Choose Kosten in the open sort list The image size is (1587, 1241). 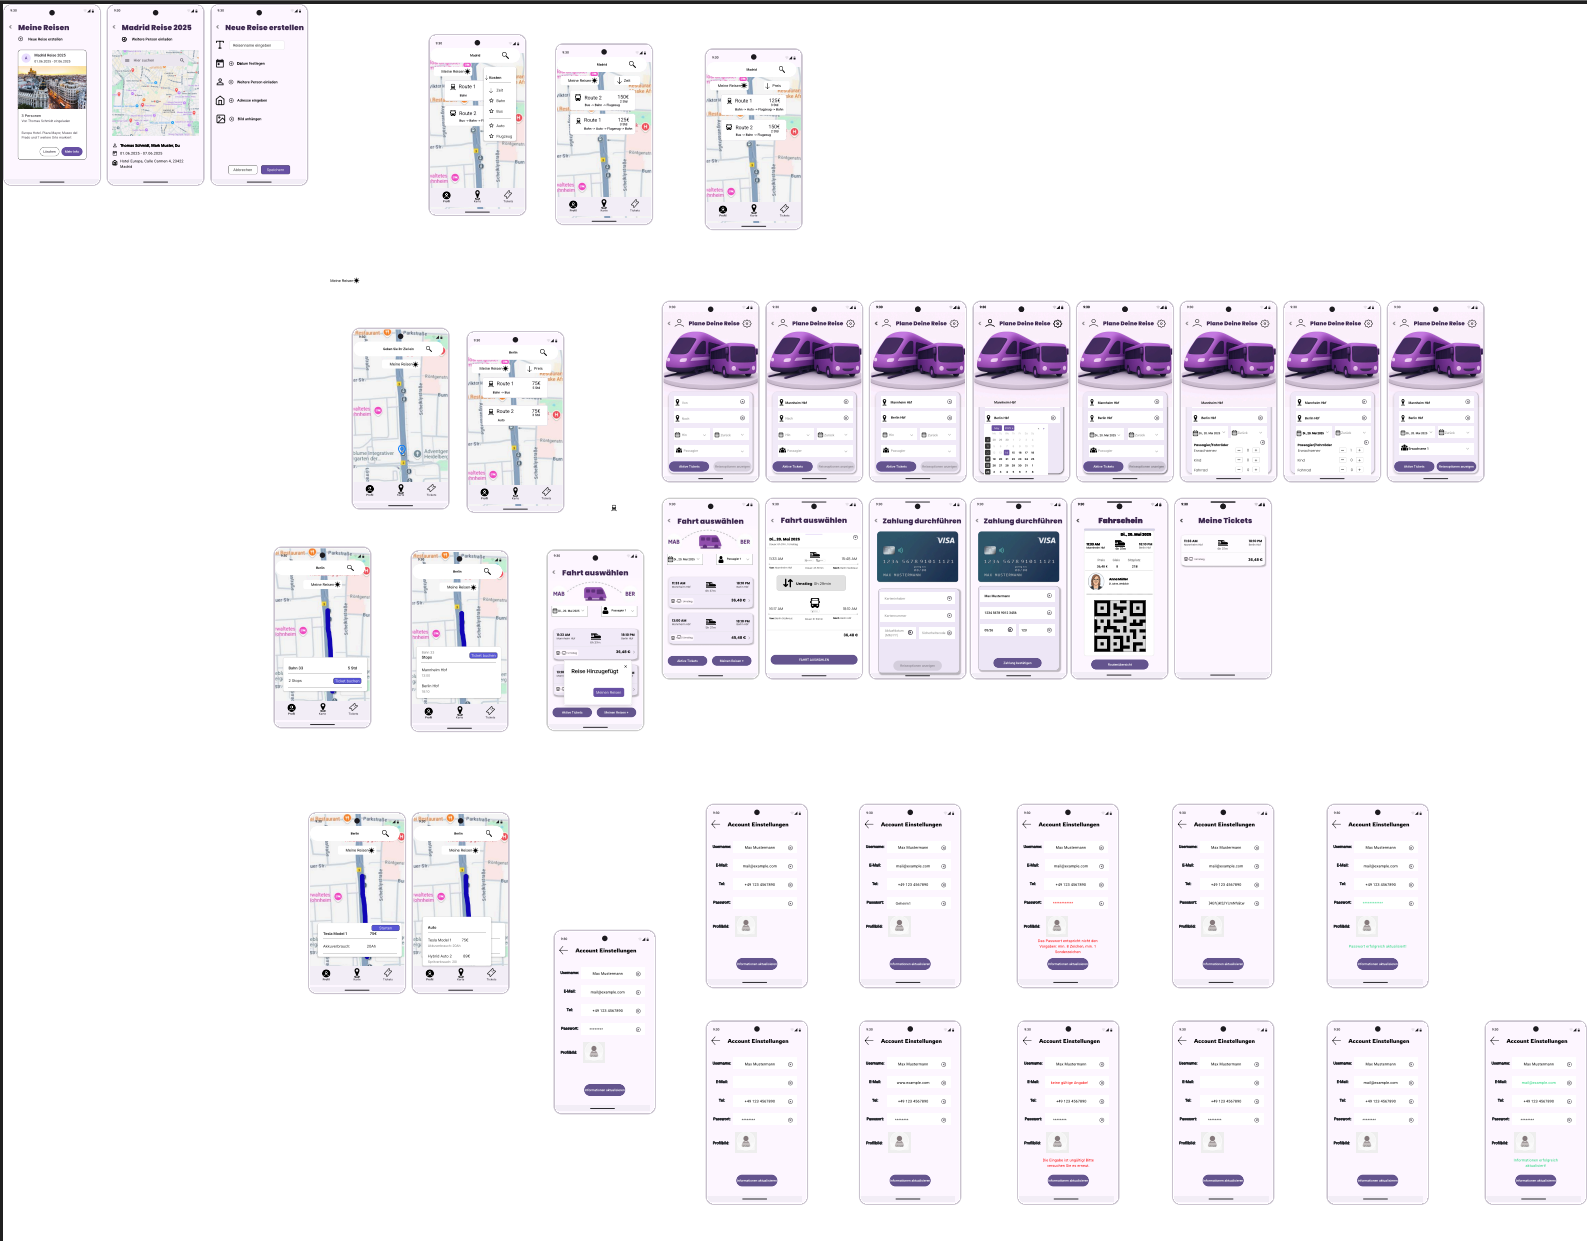click(x=495, y=77)
